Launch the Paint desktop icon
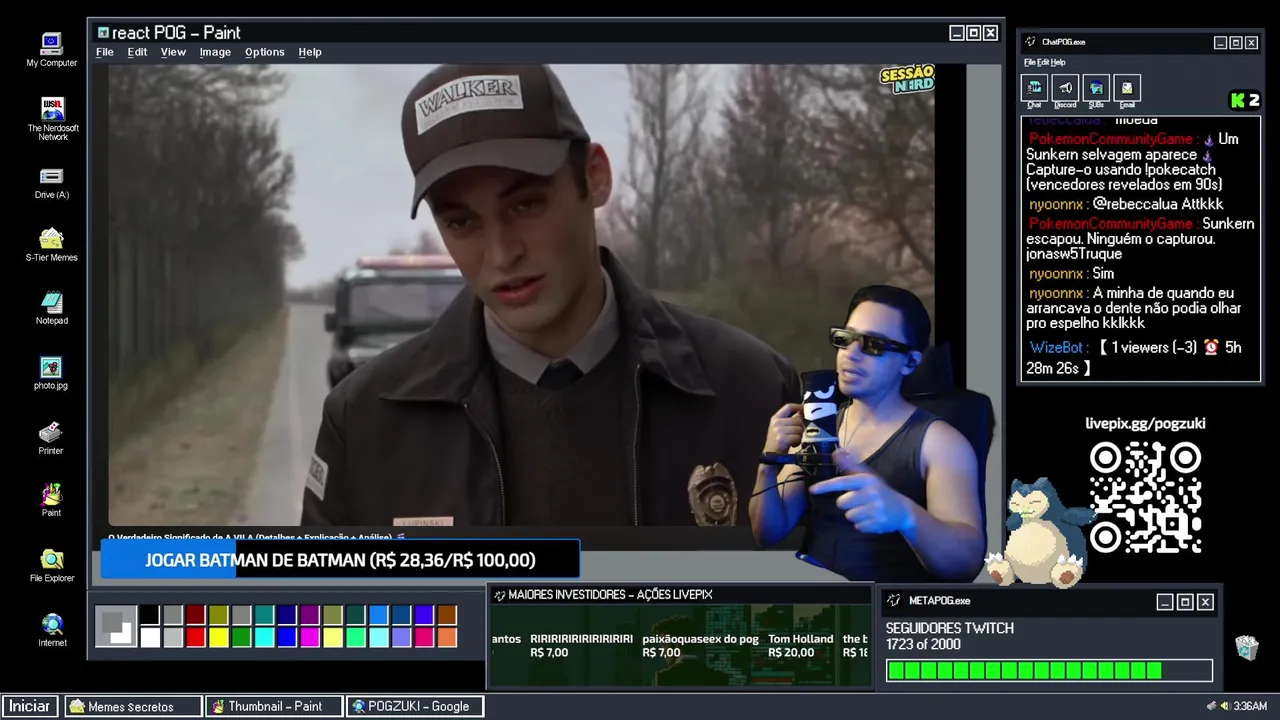Screen dimensions: 1280x720 51,500
